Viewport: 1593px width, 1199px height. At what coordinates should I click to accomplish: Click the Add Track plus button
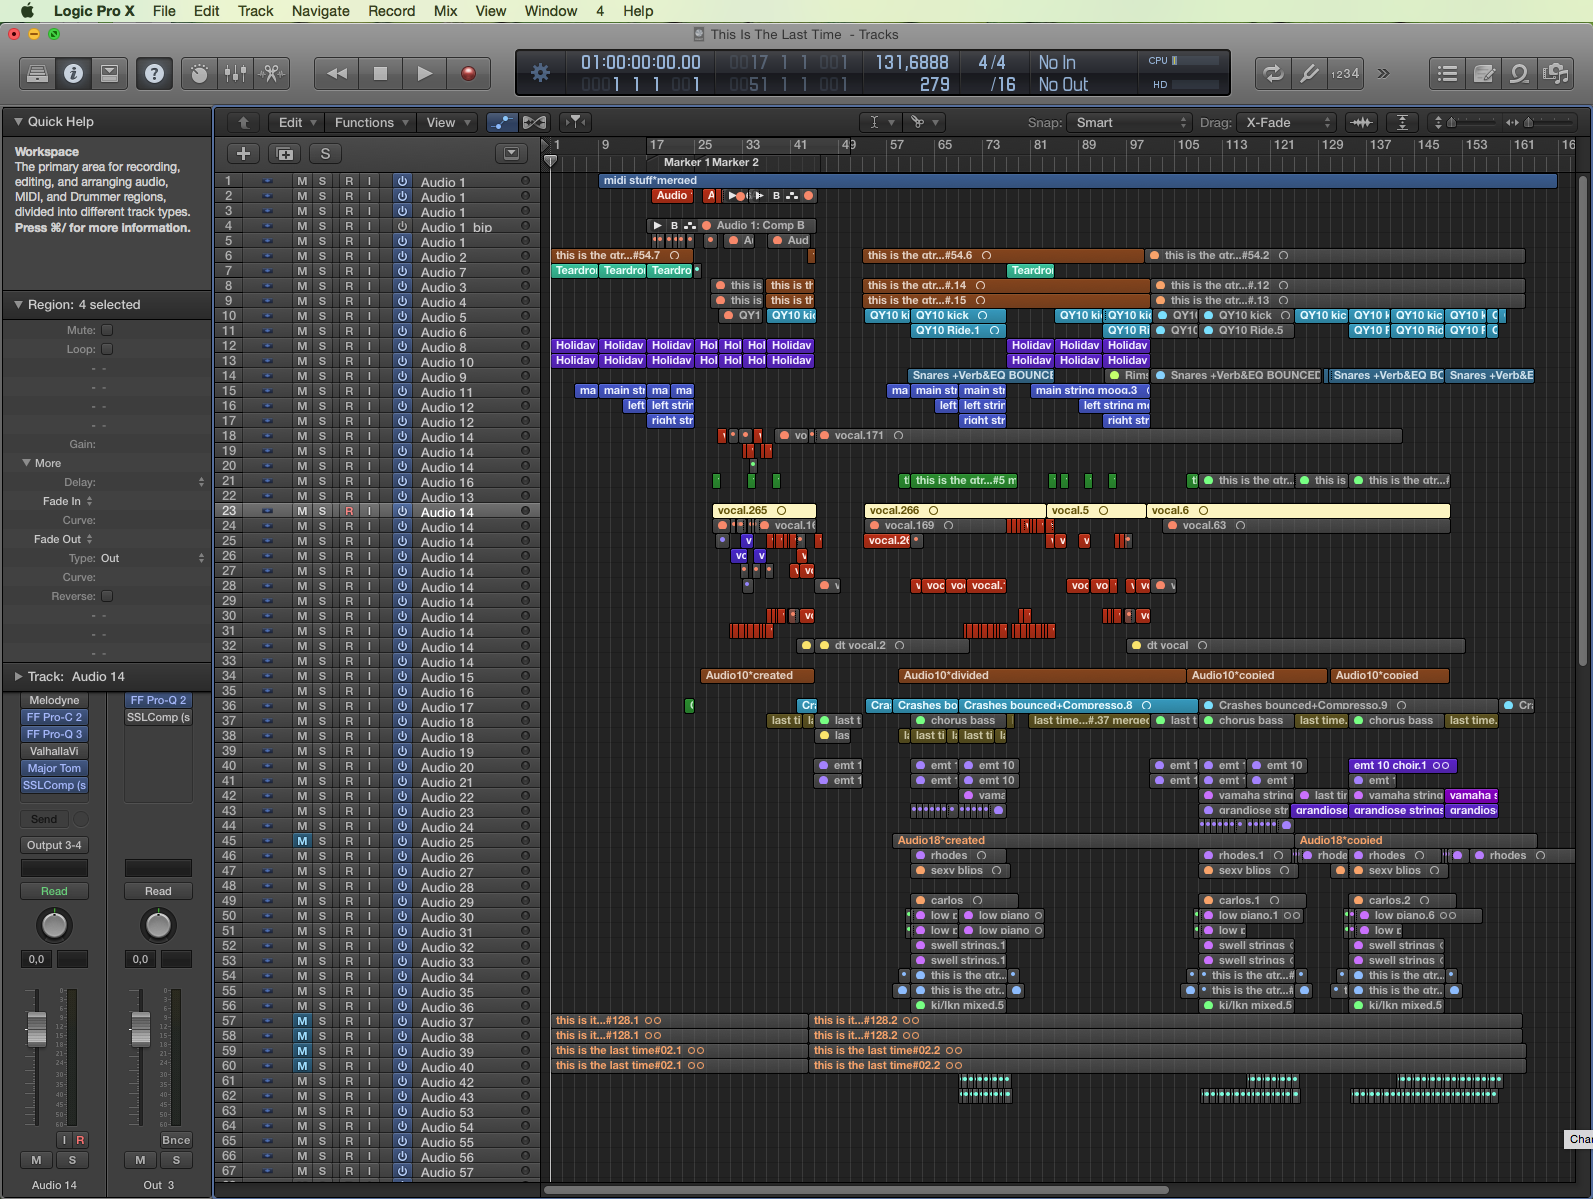tap(243, 153)
